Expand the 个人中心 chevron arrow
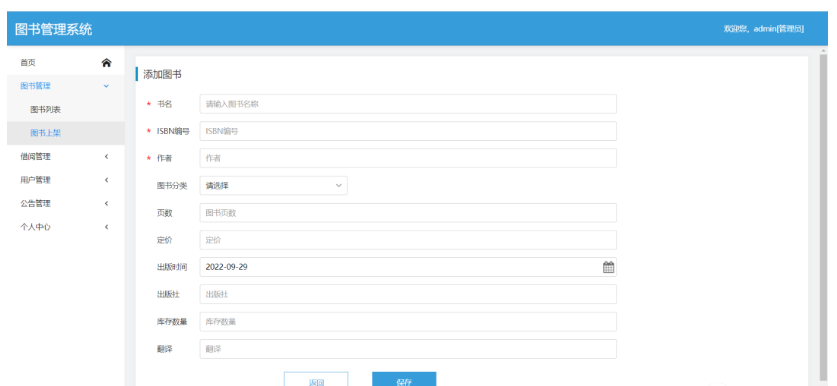Viewport: 837px width, 386px height. (106, 227)
